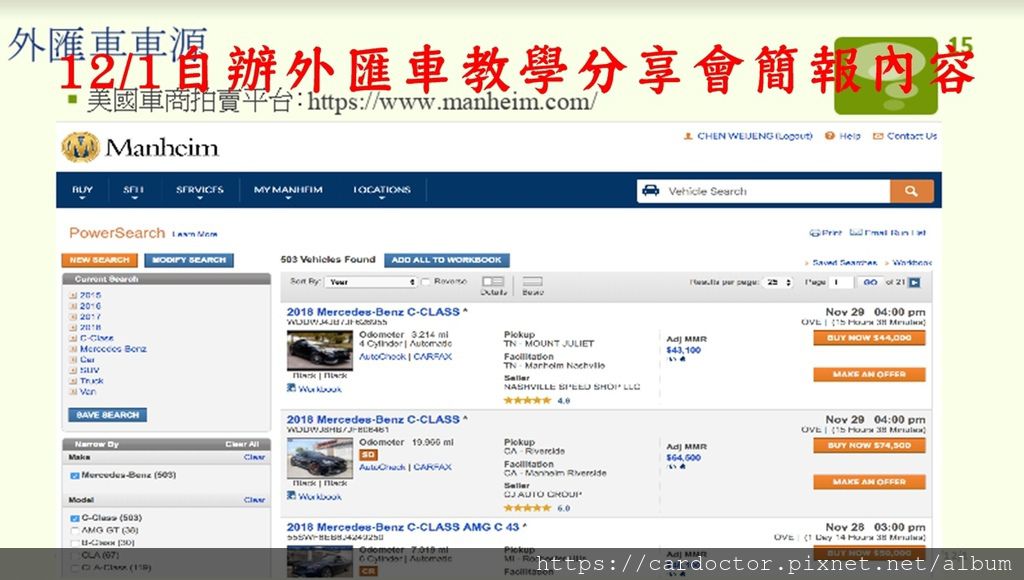This screenshot has width=1024, height=580.
Task: Uncheck the Mercedes-Benz (503) make filter
Action: 74,475
